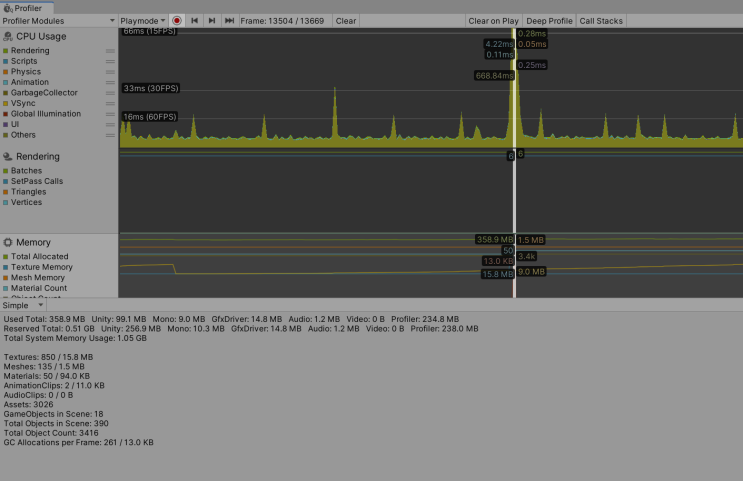This screenshot has height=481, width=743.
Task: Click 'Total Objects in Scene: 390' line
Action: pos(56,424)
